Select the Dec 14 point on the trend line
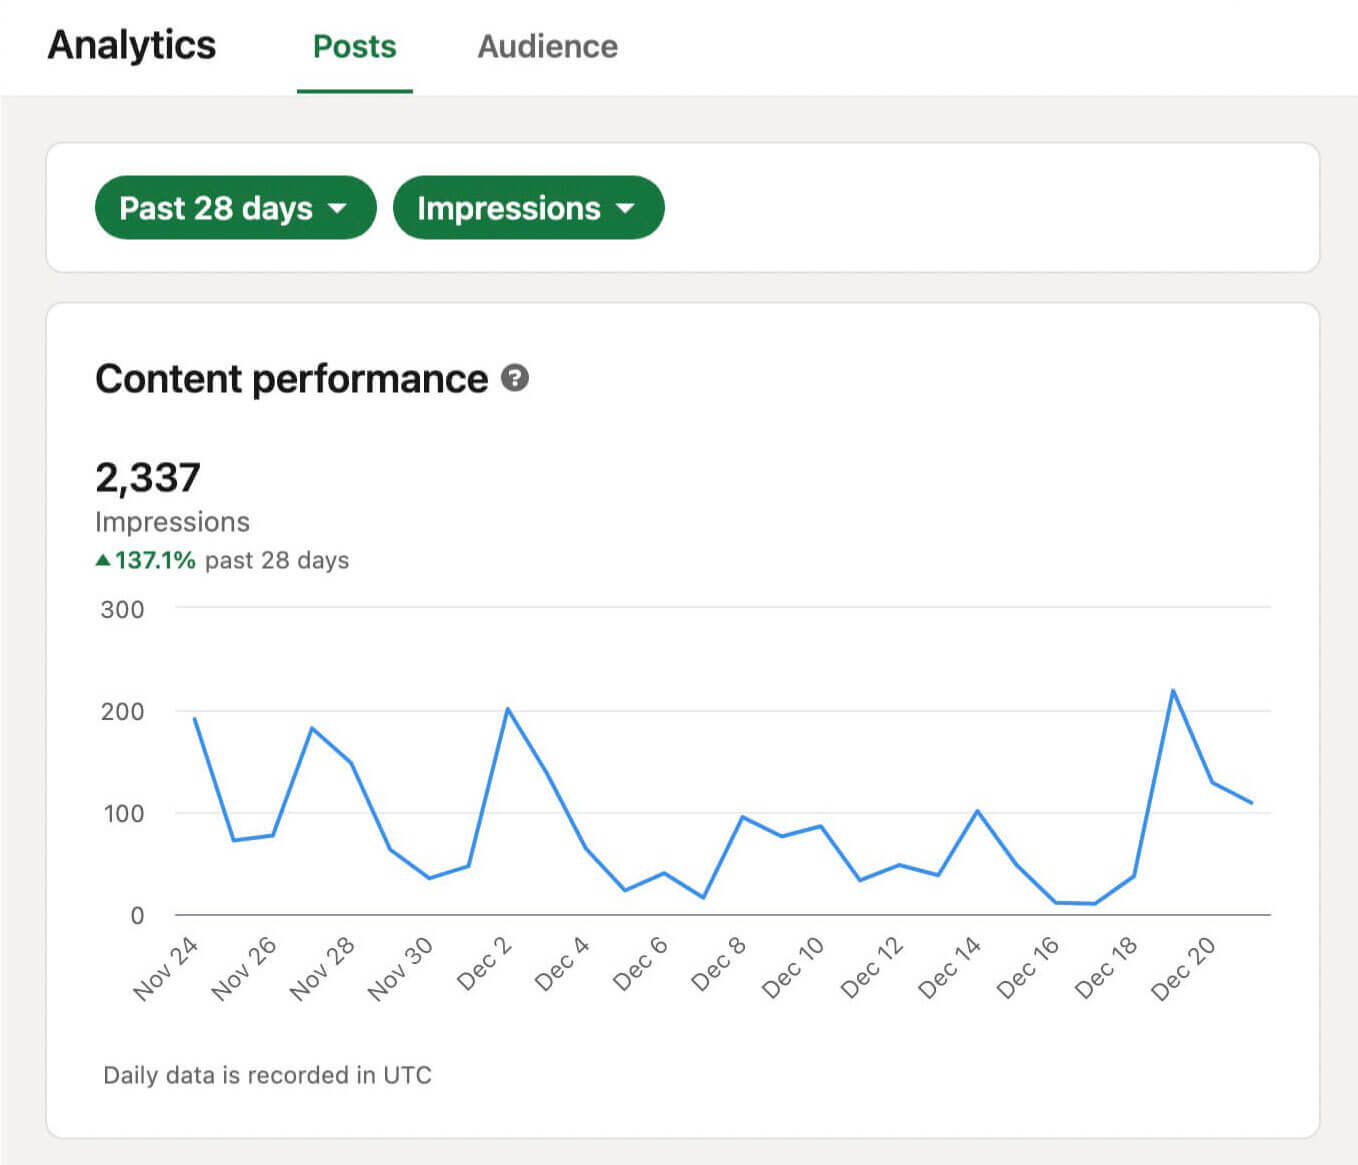1358x1165 pixels. click(x=977, y=808)
